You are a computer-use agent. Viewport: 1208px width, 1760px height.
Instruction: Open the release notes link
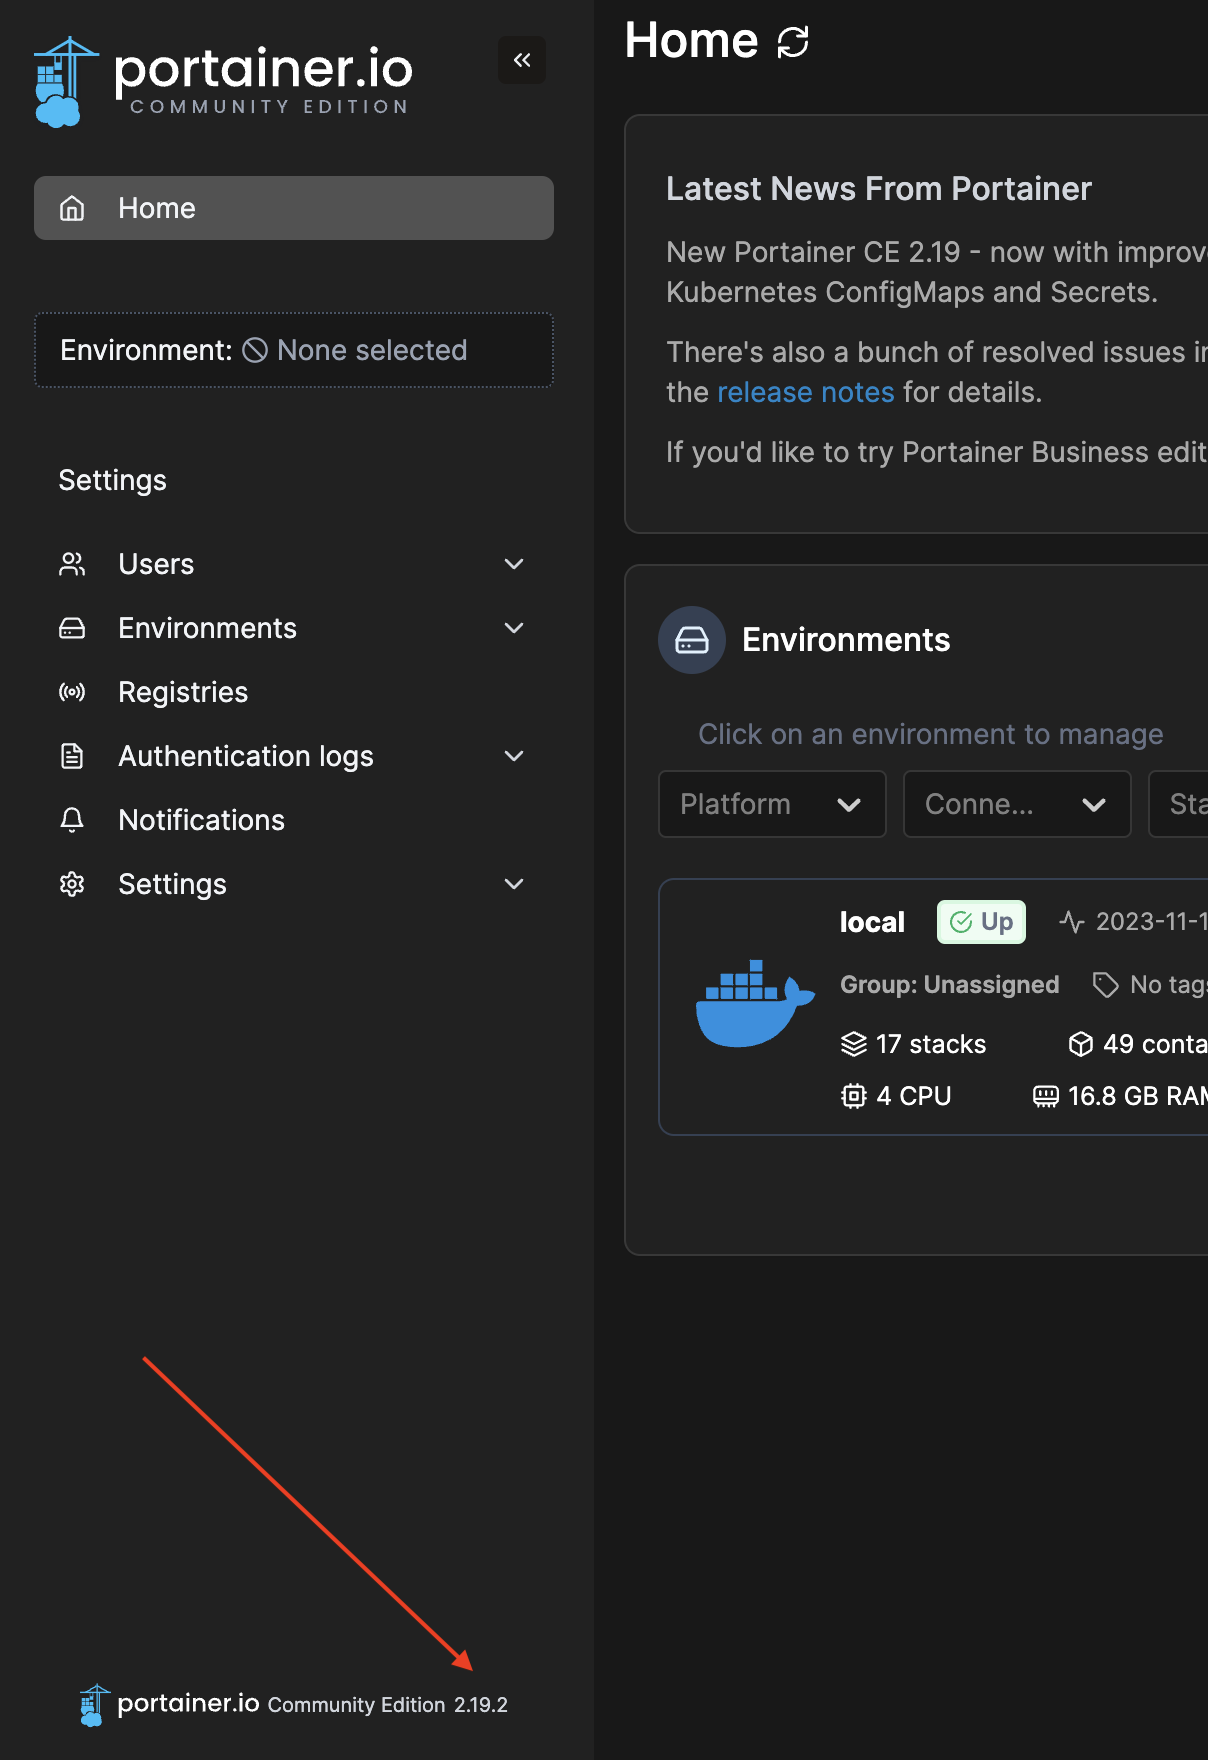pos(805,392)
